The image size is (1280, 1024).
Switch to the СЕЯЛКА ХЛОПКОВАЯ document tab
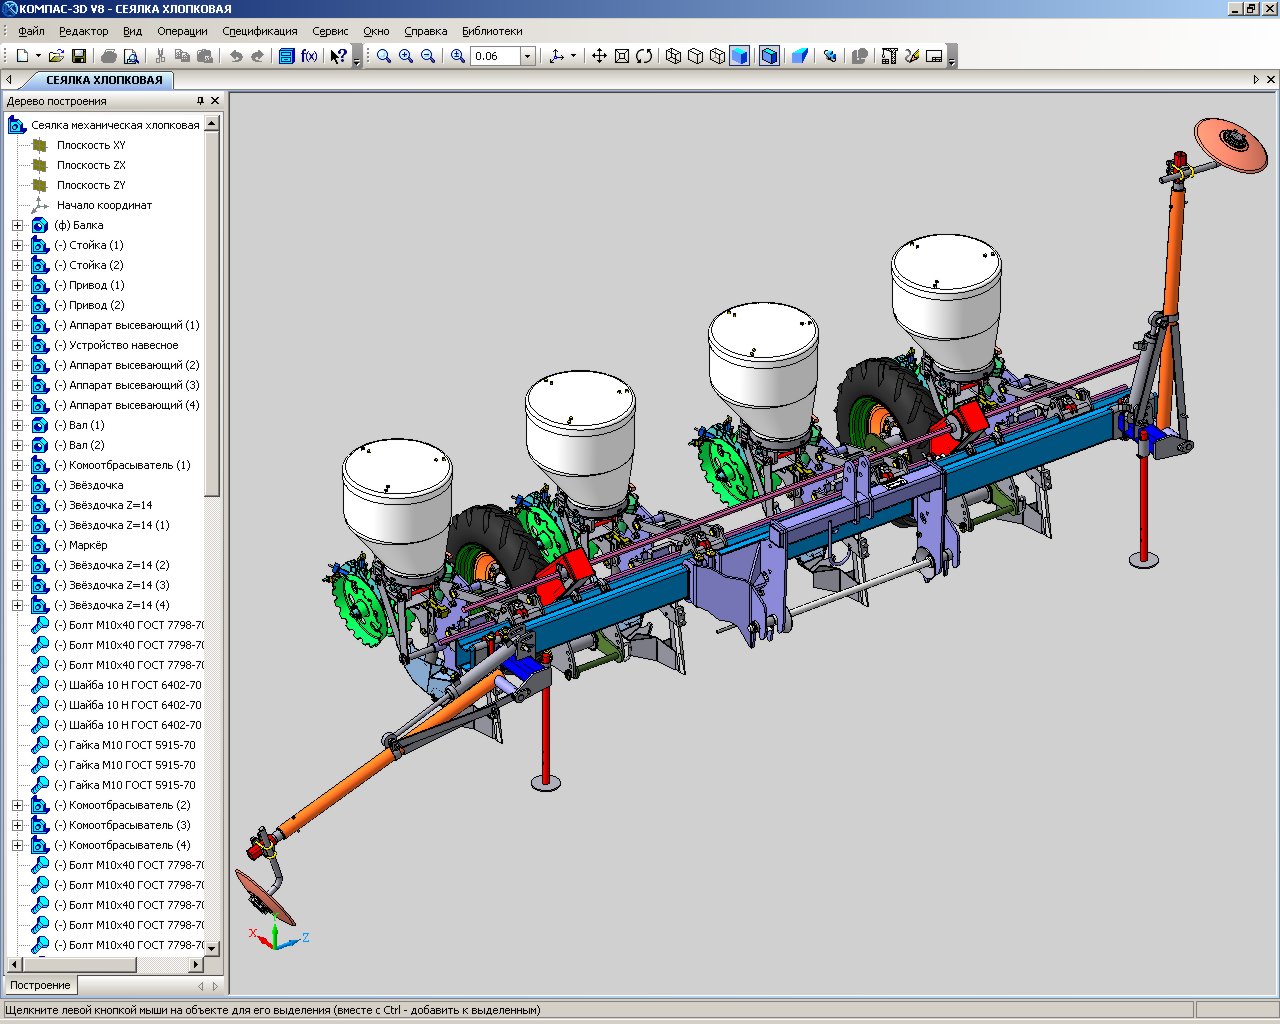click(x=104, y=80)
